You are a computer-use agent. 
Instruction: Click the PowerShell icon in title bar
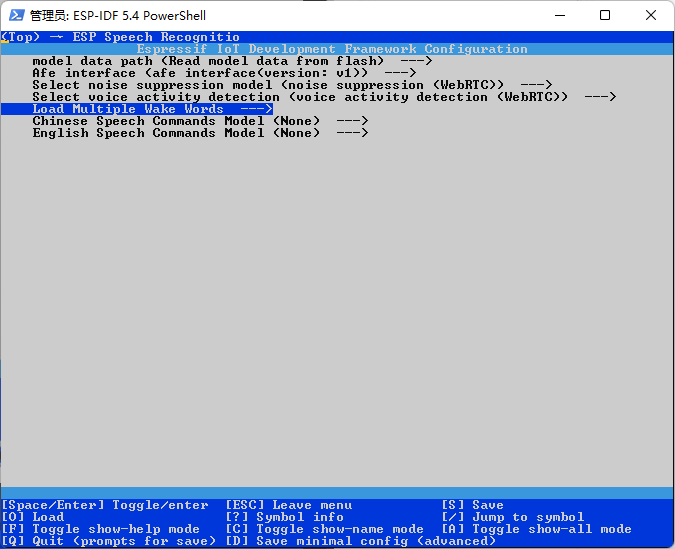coord(17,16)
